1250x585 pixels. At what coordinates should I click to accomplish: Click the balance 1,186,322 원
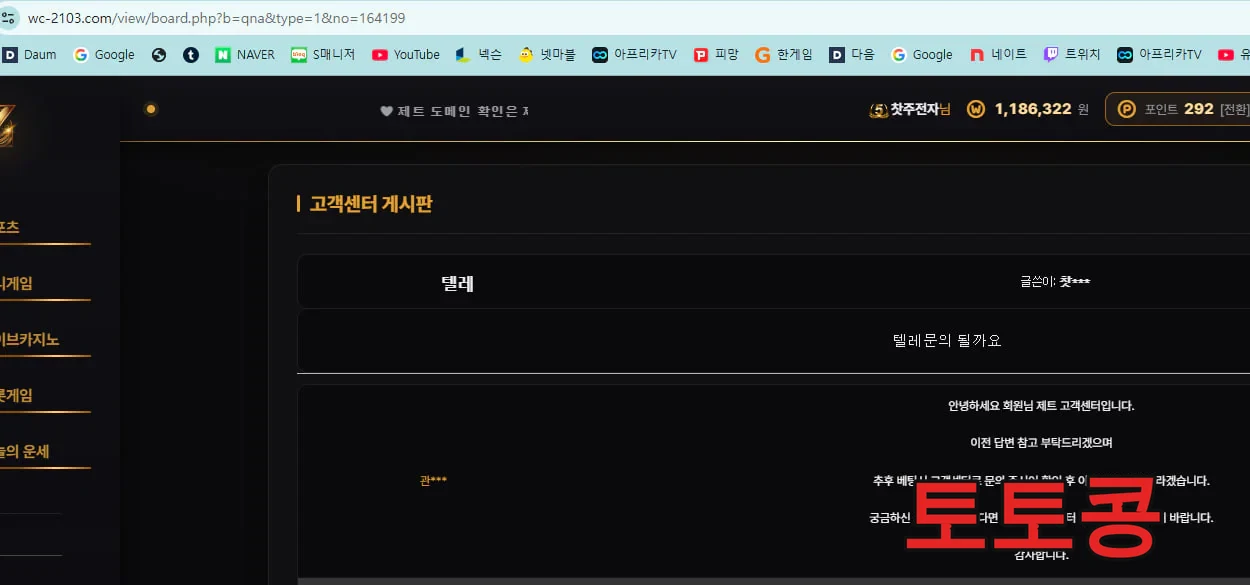click(1041, 109)
